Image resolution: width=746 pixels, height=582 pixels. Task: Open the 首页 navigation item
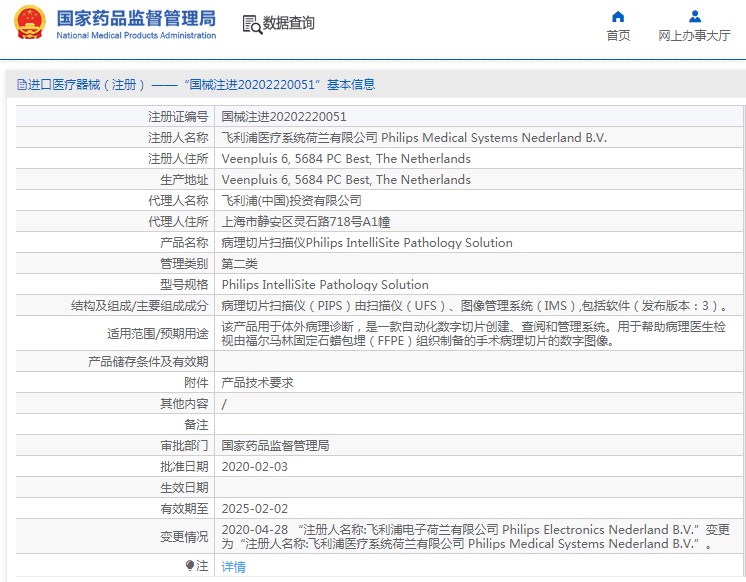pos(618,36)
